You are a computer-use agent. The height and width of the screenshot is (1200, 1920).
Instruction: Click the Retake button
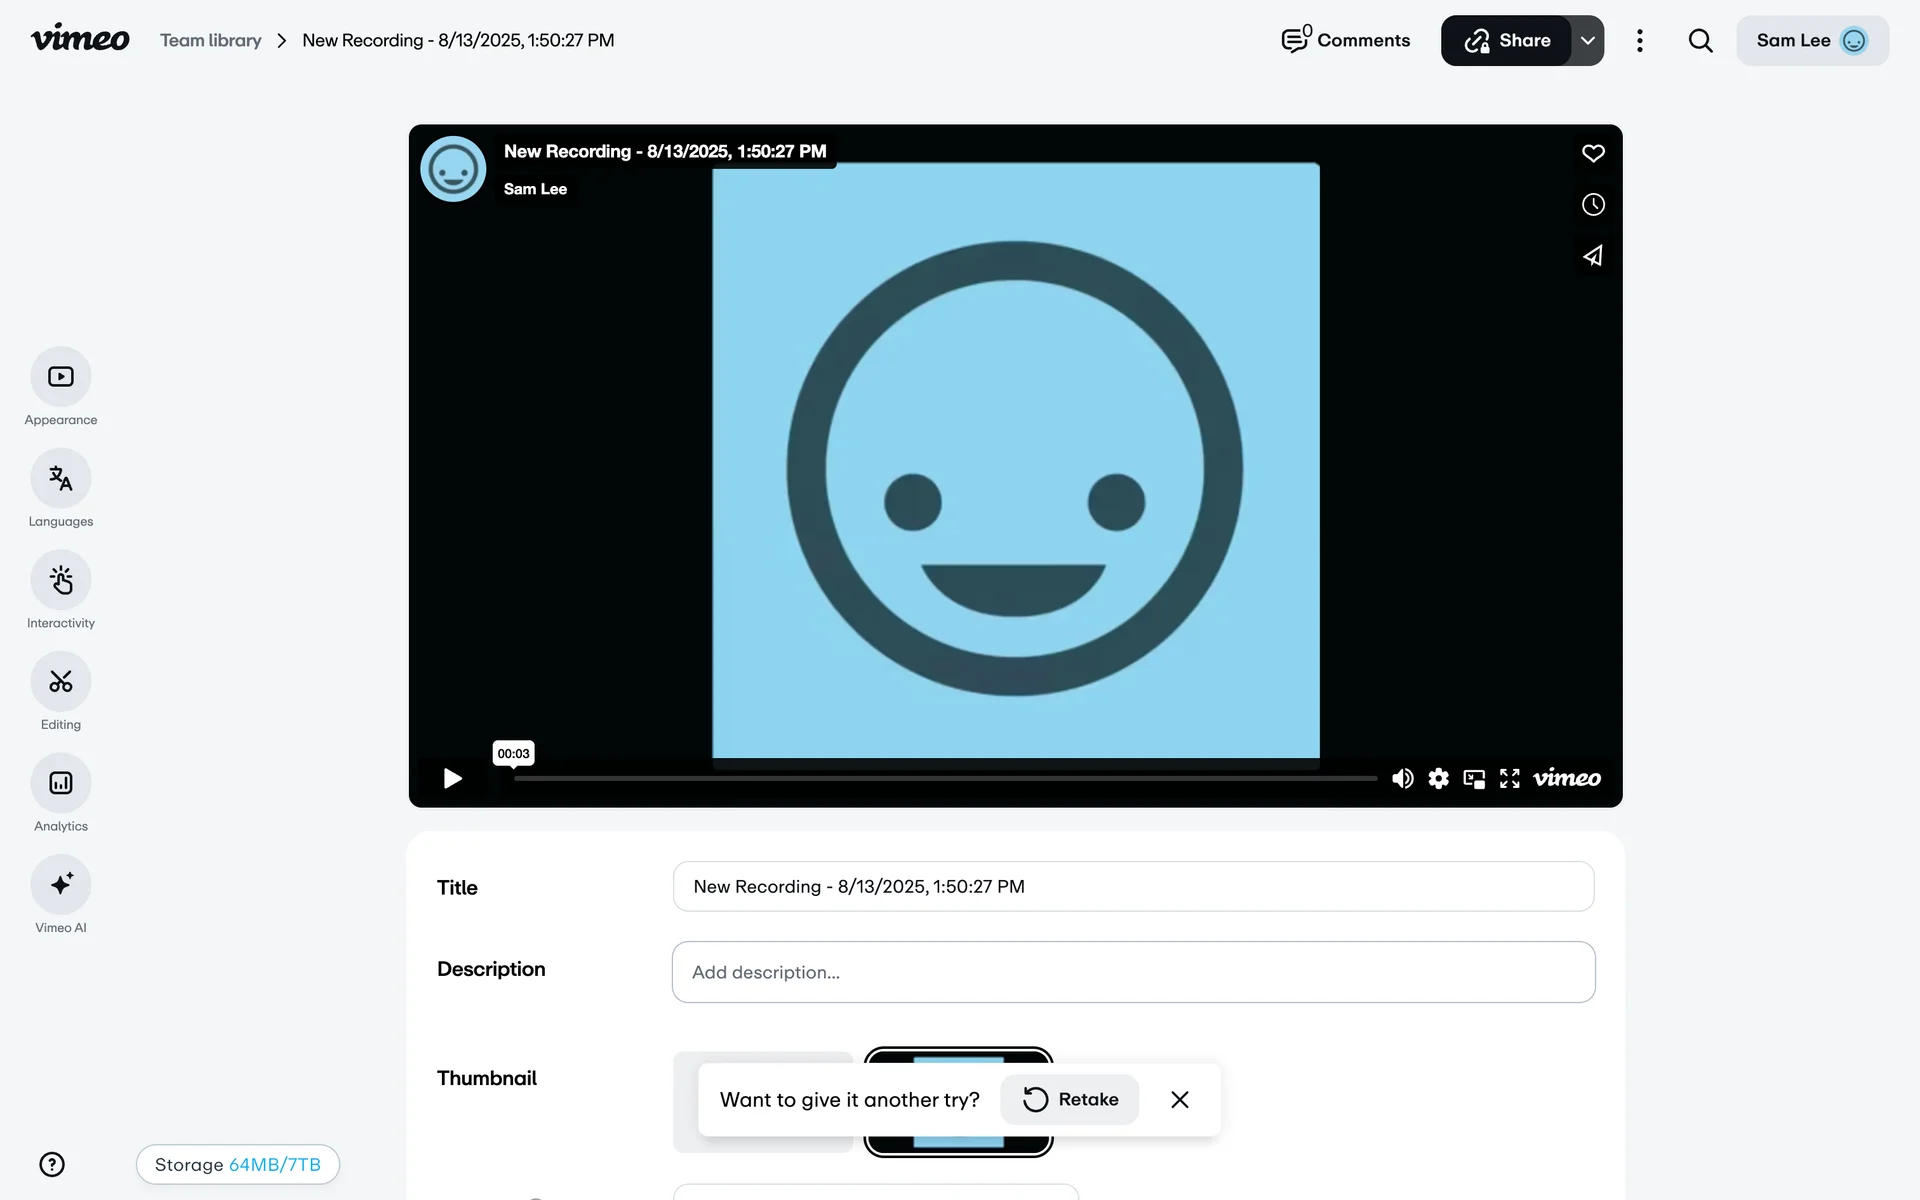click(x=1070, y=1100)
